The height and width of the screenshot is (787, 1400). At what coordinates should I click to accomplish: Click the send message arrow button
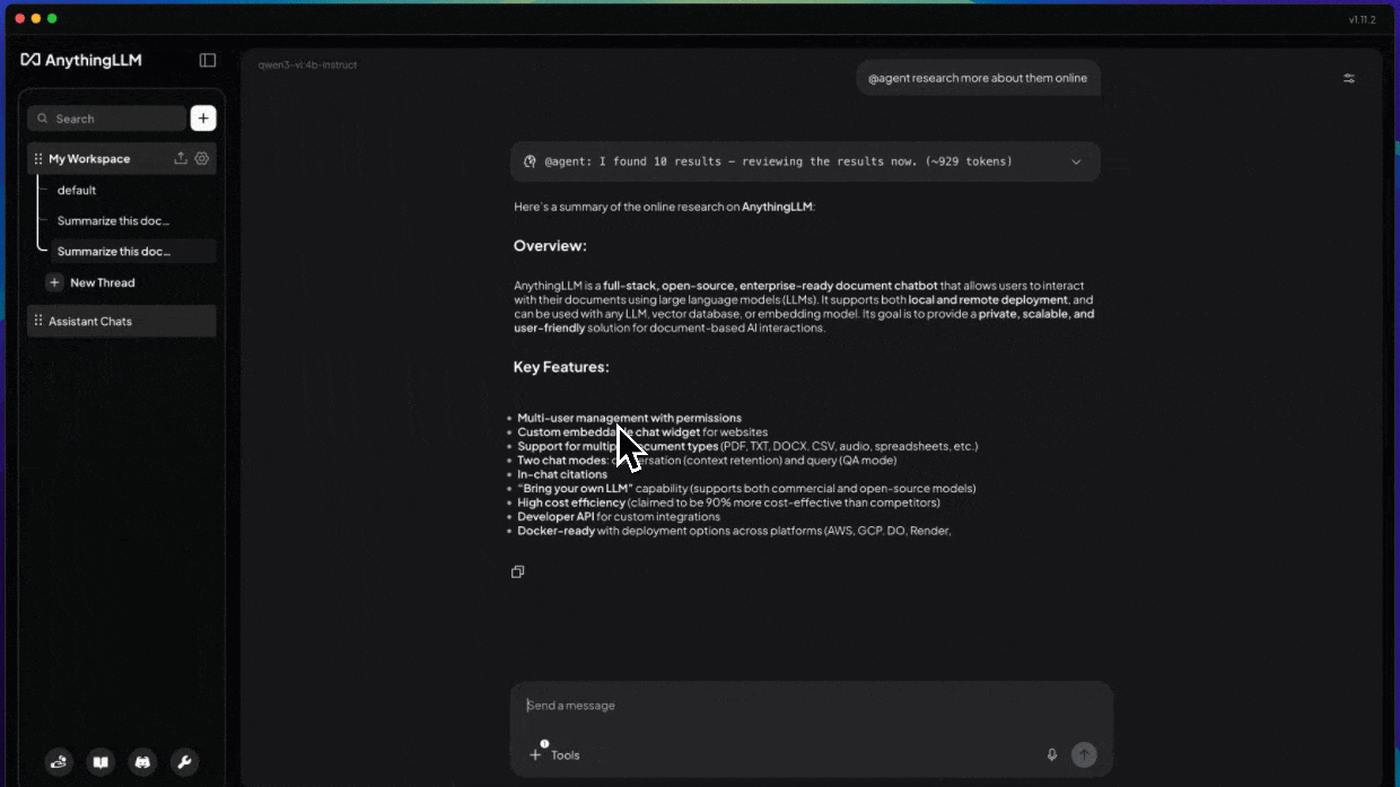[x=1084, y=755]
